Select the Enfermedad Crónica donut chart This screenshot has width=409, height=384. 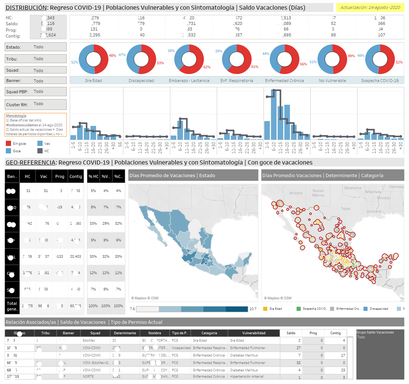(x=284, y=59)
